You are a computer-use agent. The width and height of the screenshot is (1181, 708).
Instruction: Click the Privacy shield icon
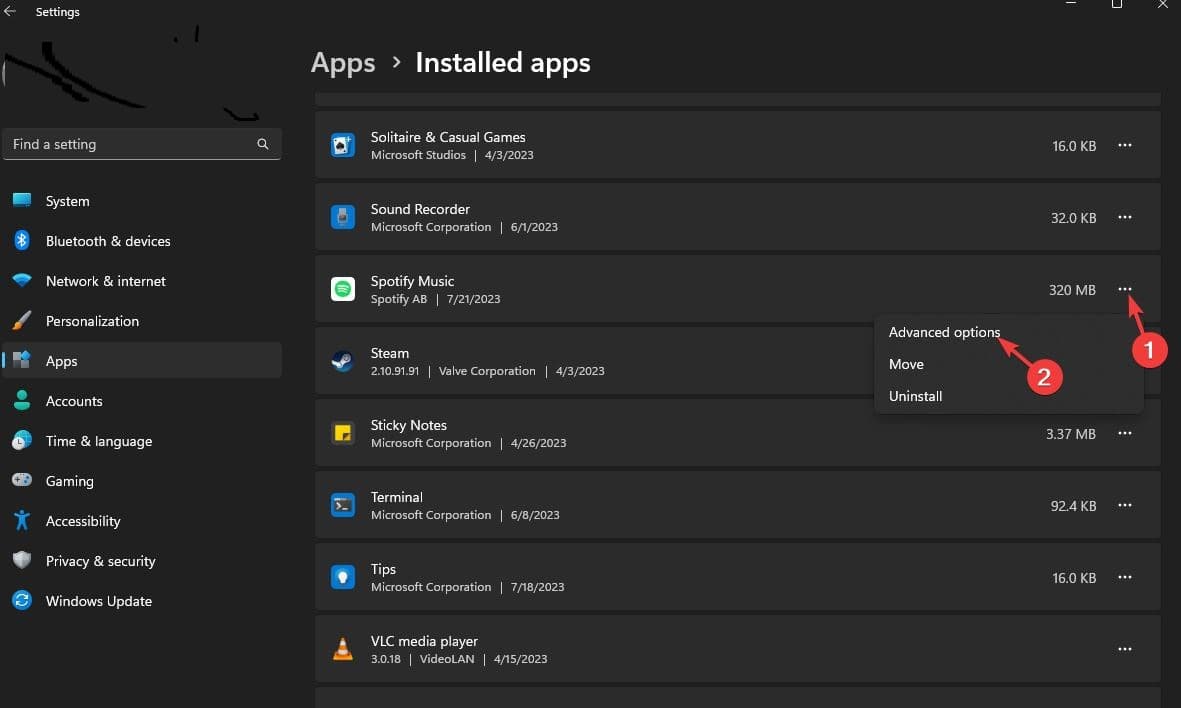(22, 560)
